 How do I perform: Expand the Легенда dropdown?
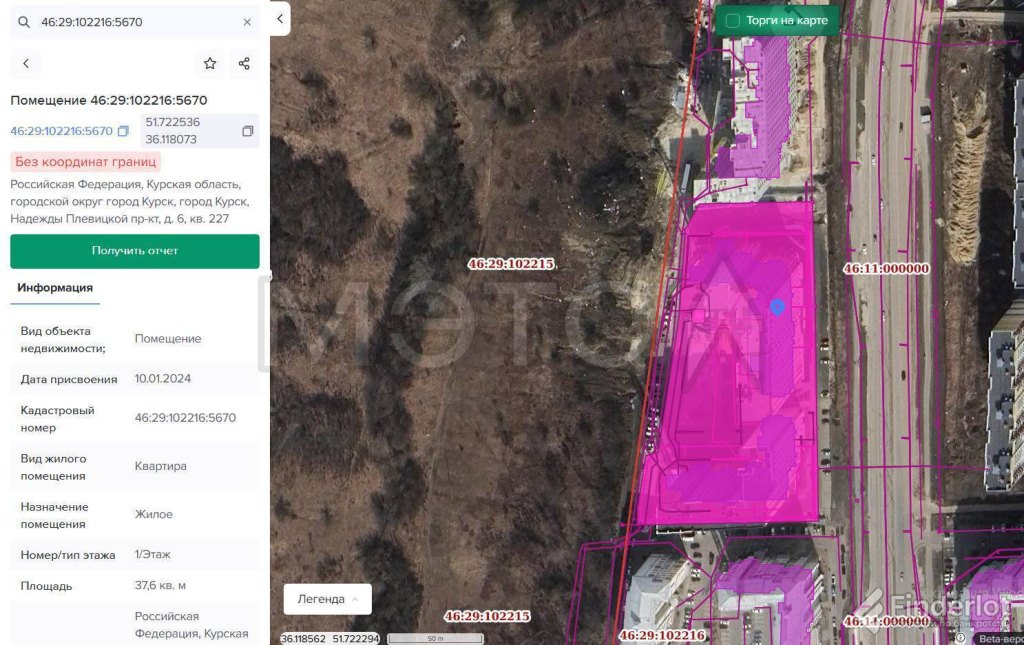[327, 599]
